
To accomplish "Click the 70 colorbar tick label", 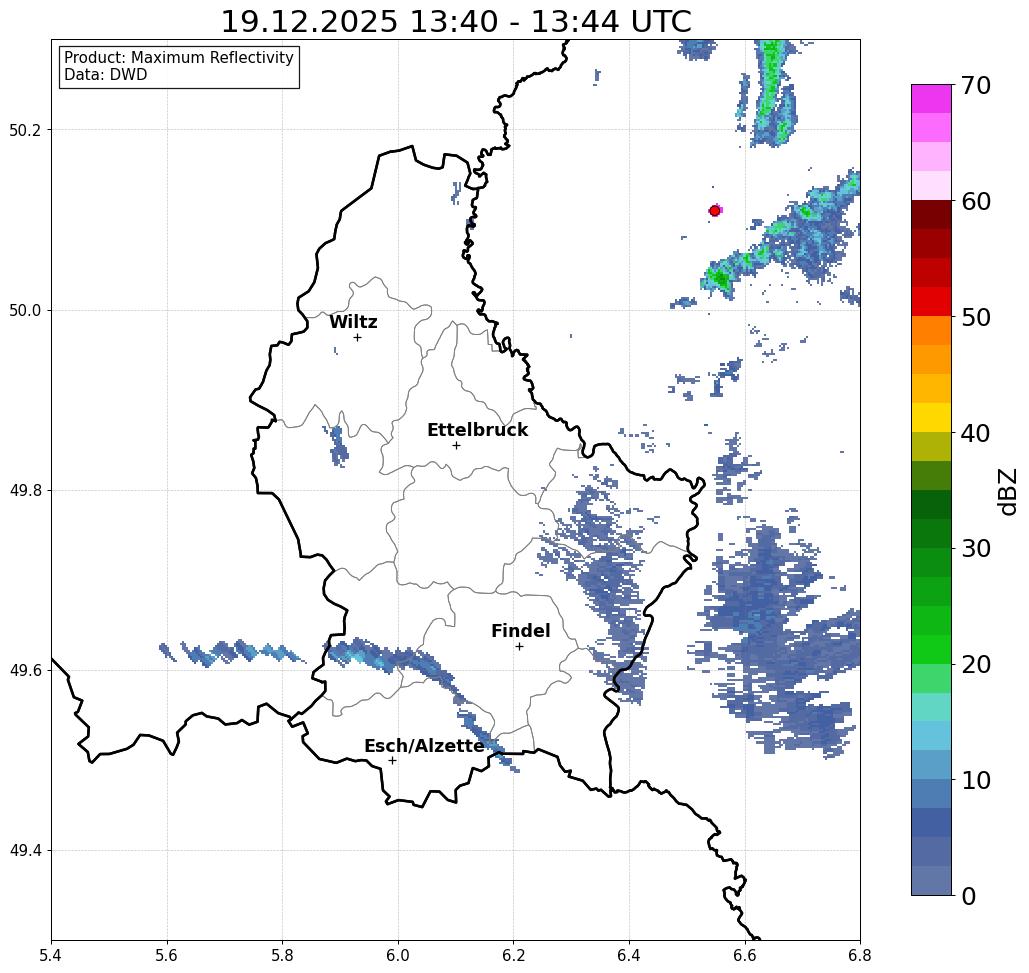I will pyautogui.click(x=975, y=85).
